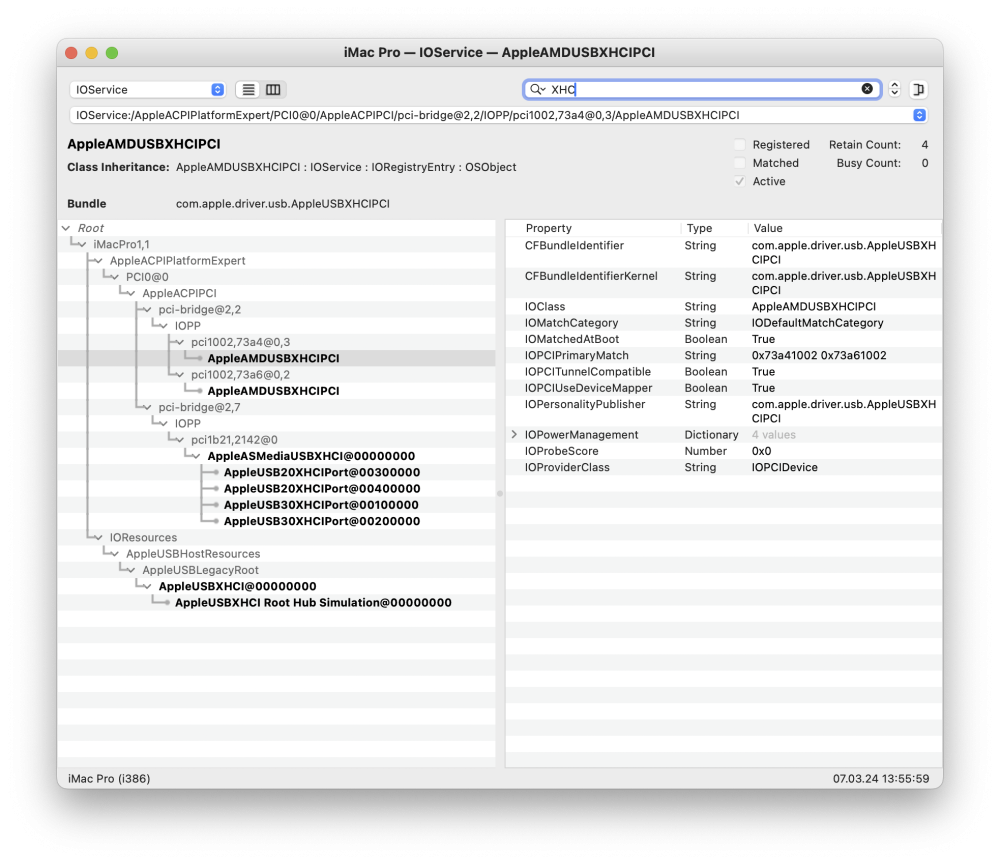The height and width of the screenshot is (864, 1000).
Task: Open search options magnifier menu
Action: tap(538, 90)
